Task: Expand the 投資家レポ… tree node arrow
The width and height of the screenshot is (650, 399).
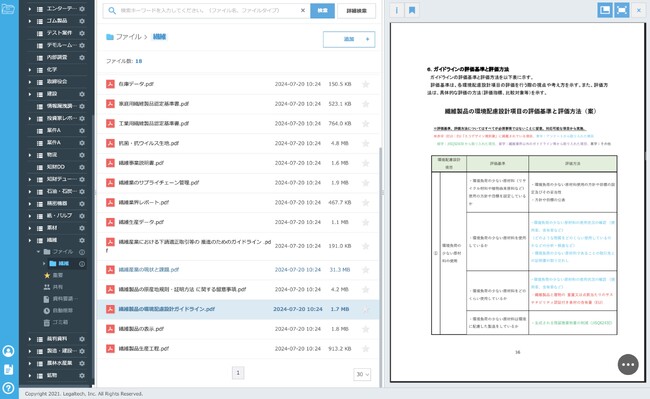Action: [x=30, y=118]
